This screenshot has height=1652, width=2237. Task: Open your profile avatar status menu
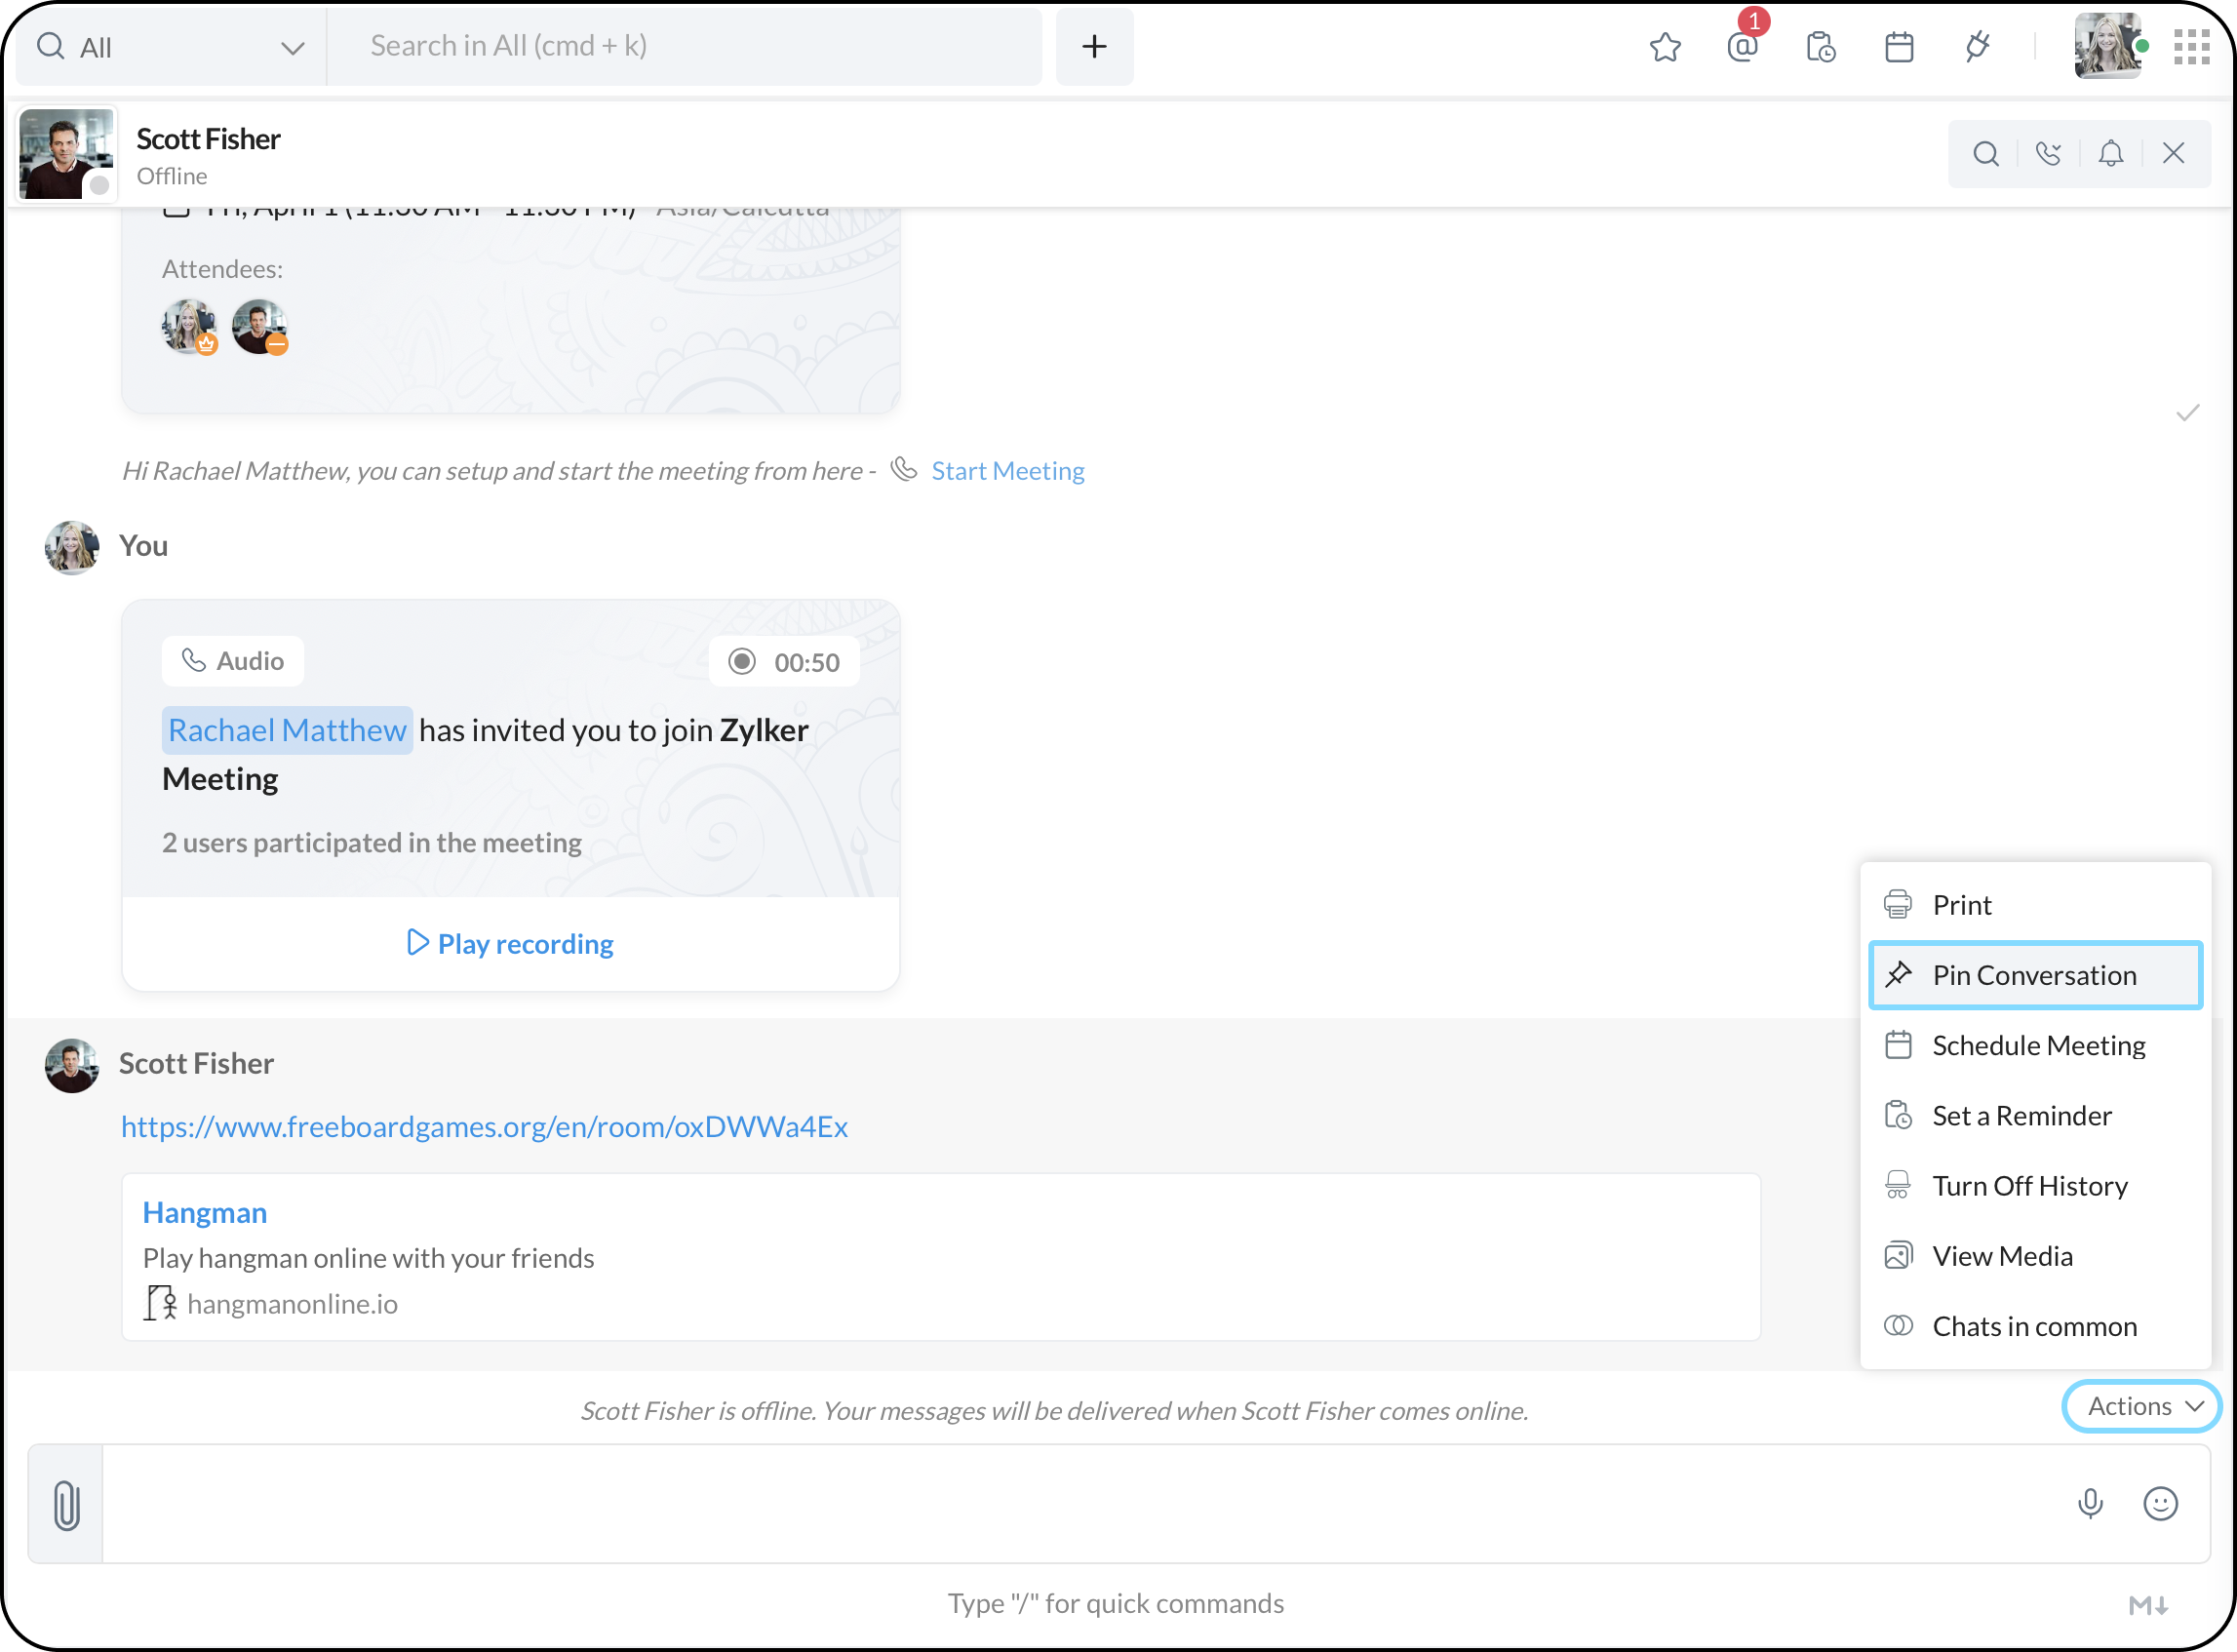pyautogui.click(x=2107, y=47)
